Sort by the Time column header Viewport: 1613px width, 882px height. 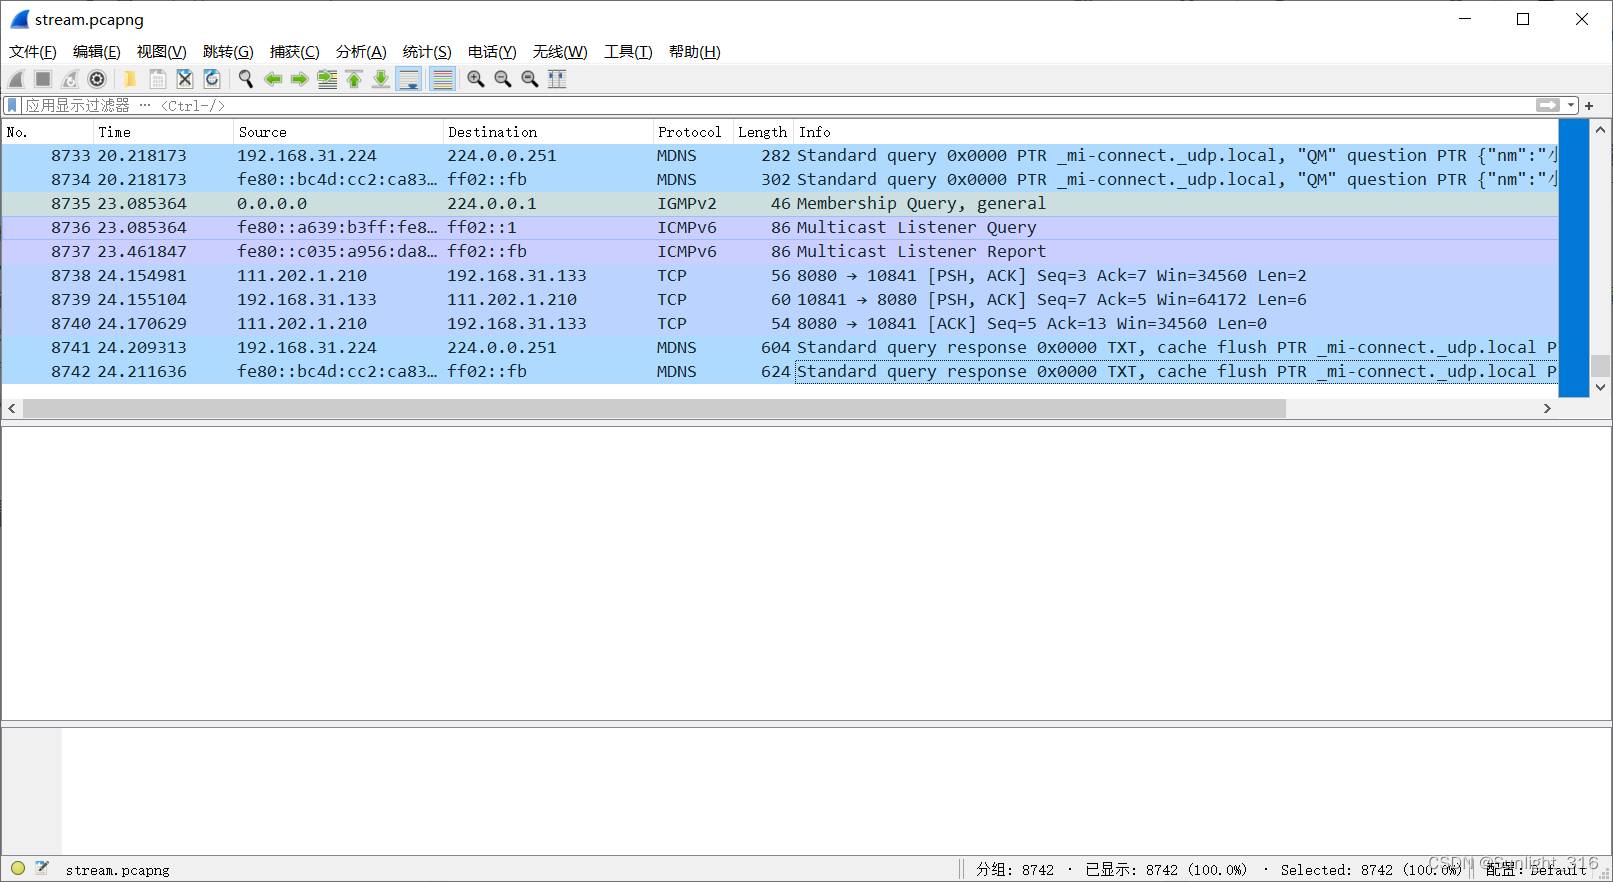(x=164, y=132)
